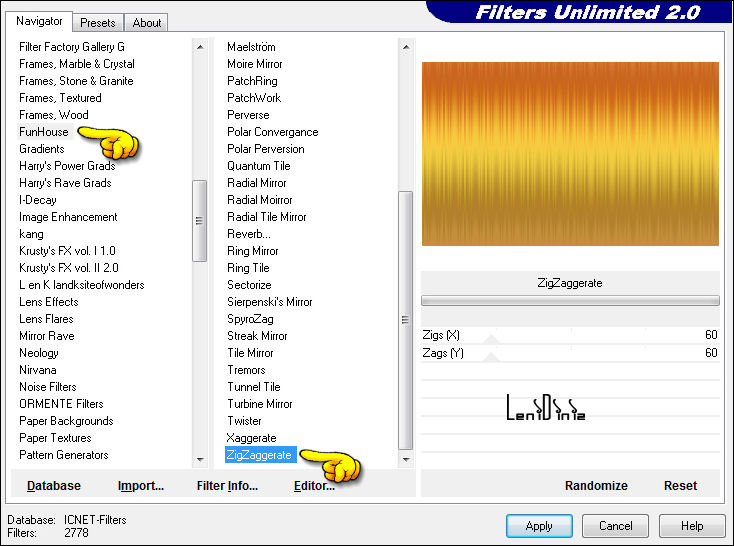This screenshot has height=546, width=734.
Task: Select the kang category
Action: (31, 234)
